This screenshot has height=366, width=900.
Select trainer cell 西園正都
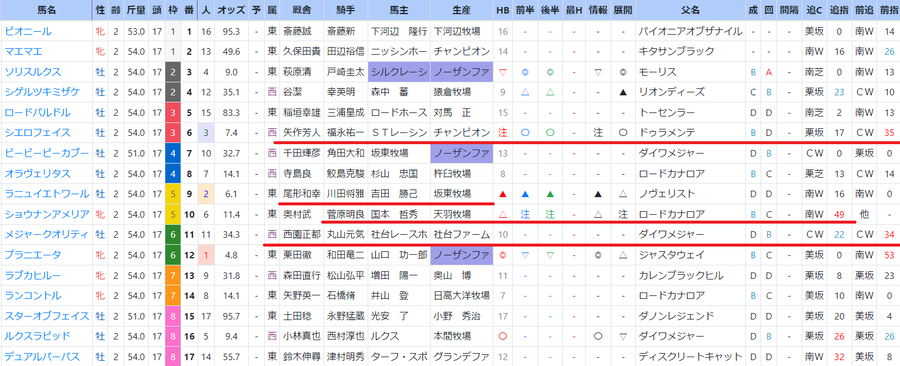pos(301,235)
